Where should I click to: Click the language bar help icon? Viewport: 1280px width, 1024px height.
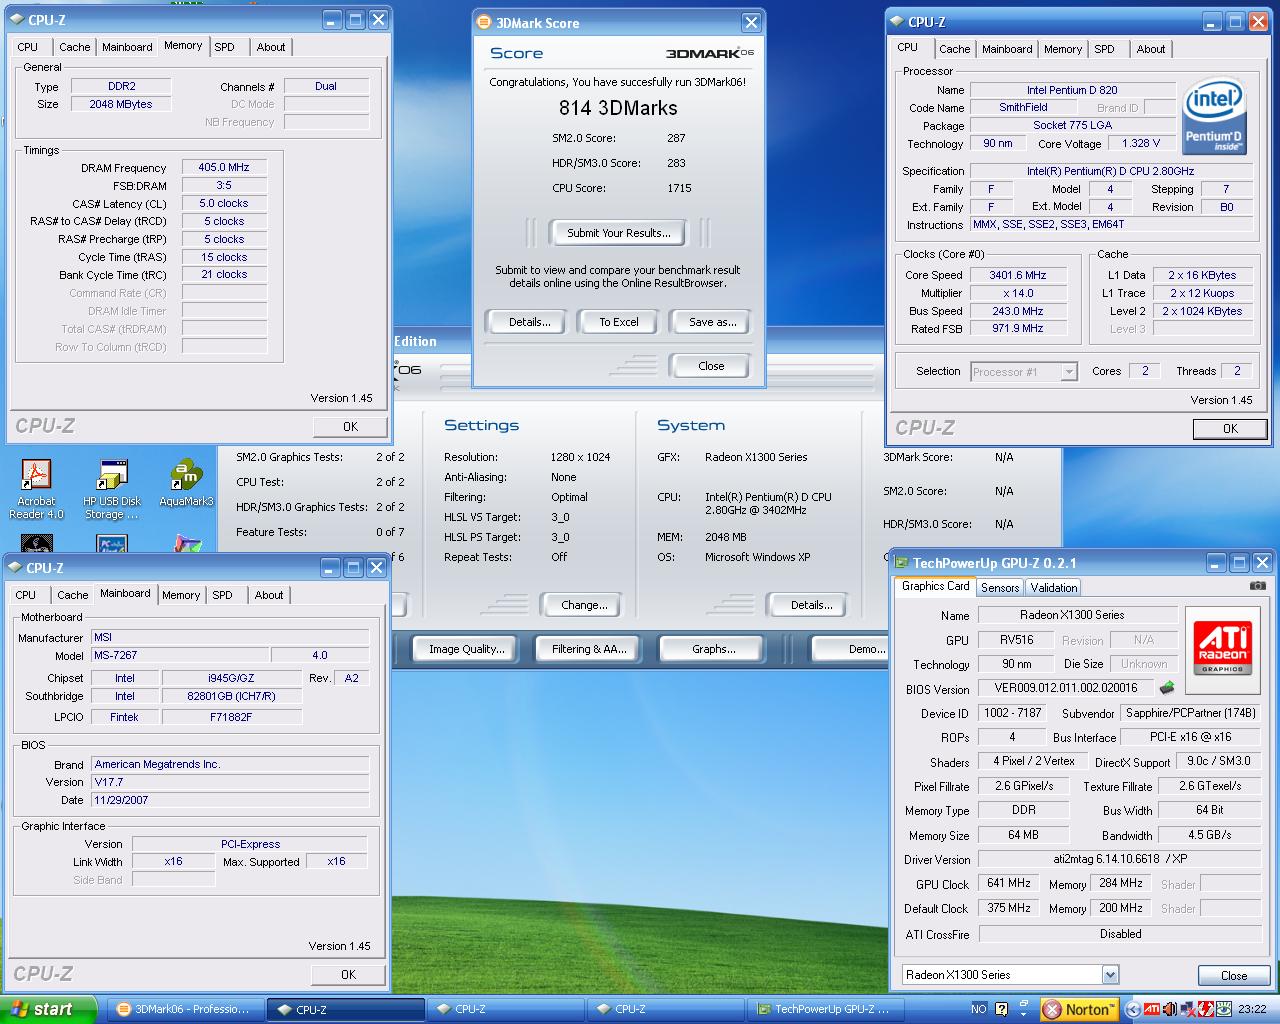[1001, 1008]
